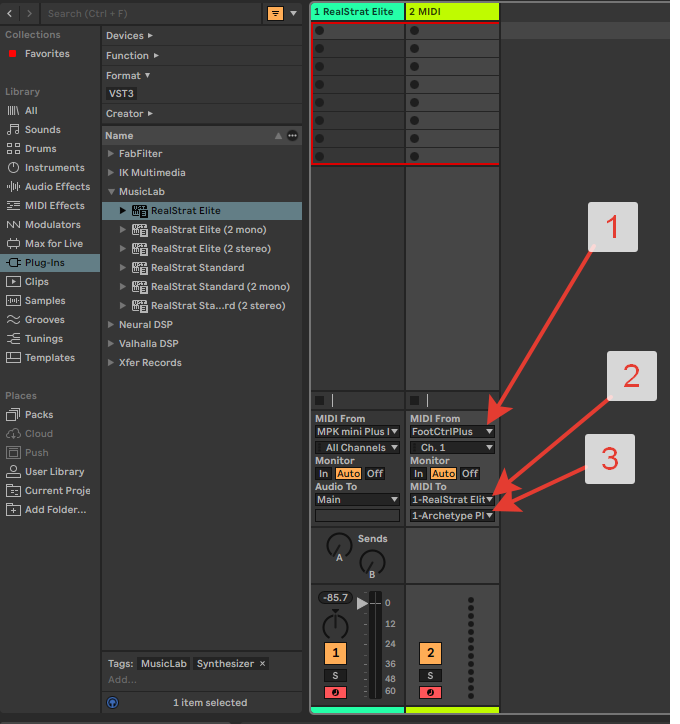Expand the FabFilter folder
Image resolution: width=680 pixels, height=724 pixels.
(x=111, y=153)
